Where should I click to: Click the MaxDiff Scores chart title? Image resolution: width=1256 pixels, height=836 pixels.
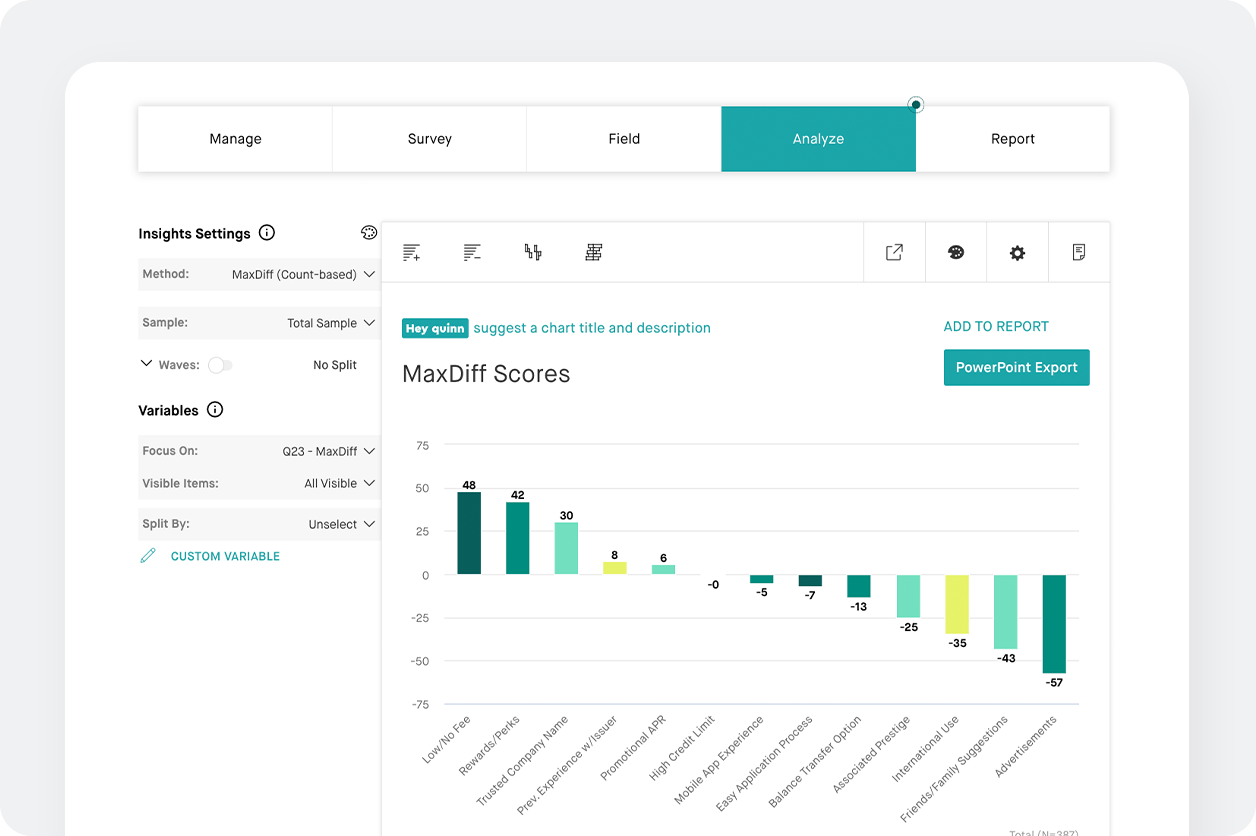coord(486,374)
